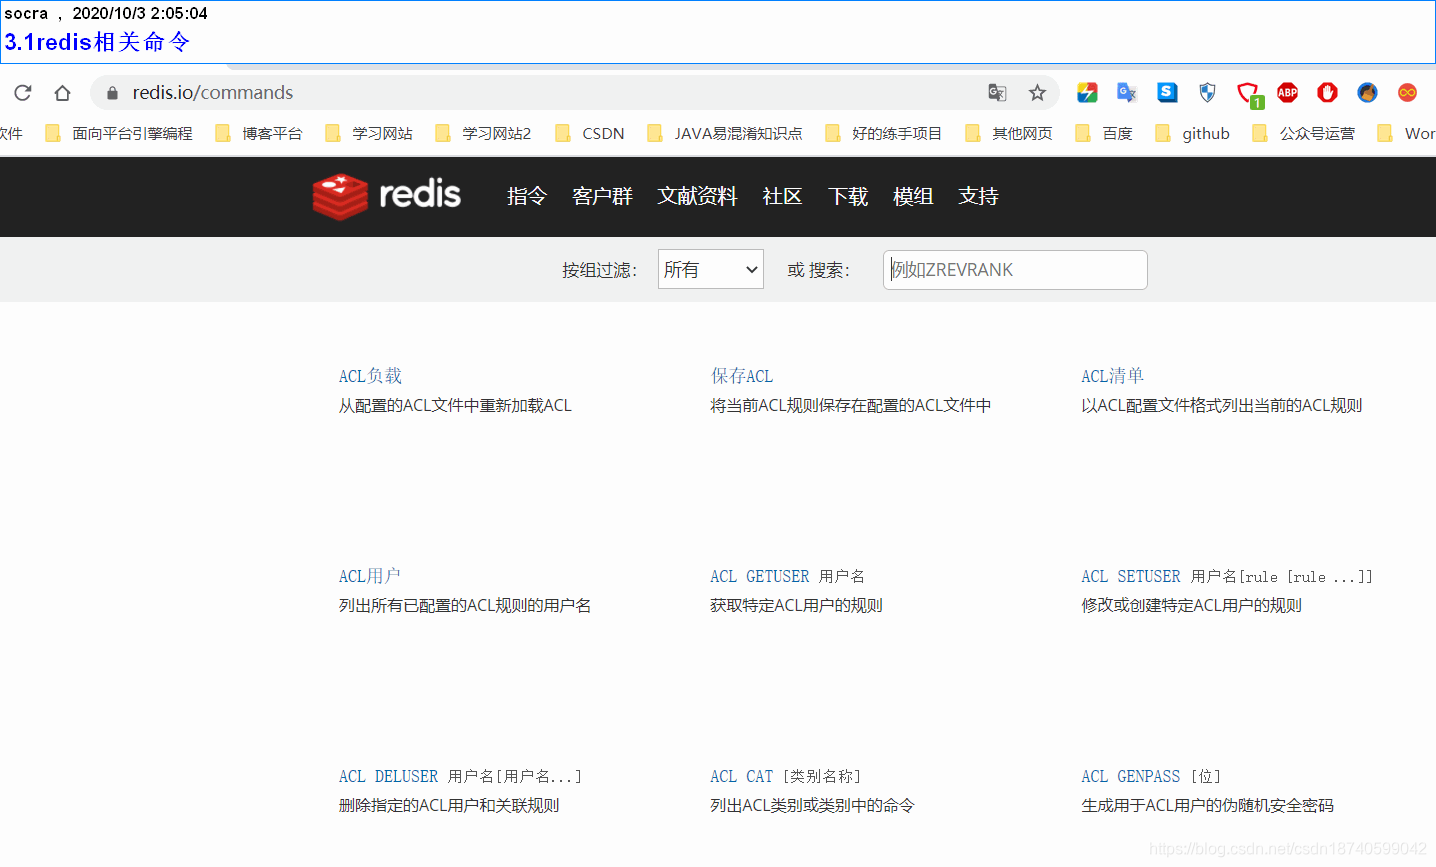
Task: Expand the 按组过滤 group filter dropdown
Action: point(711,269)
